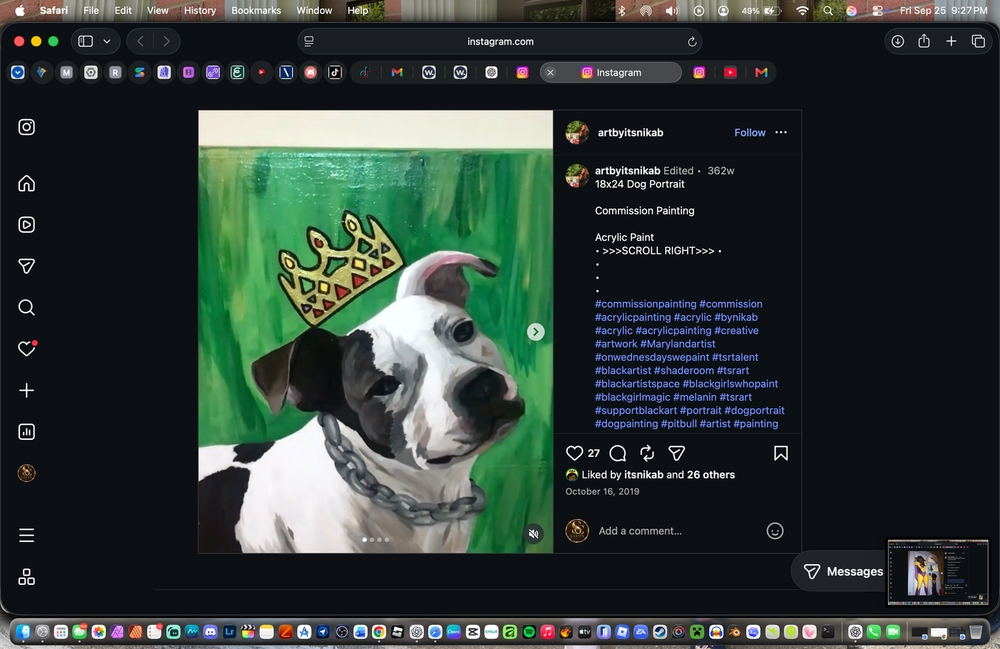Image resolution: width=1000 pixels, height=649 pixels.
Task: Open the Window menu
Action: pyautogui.click(x=314, y=10)
